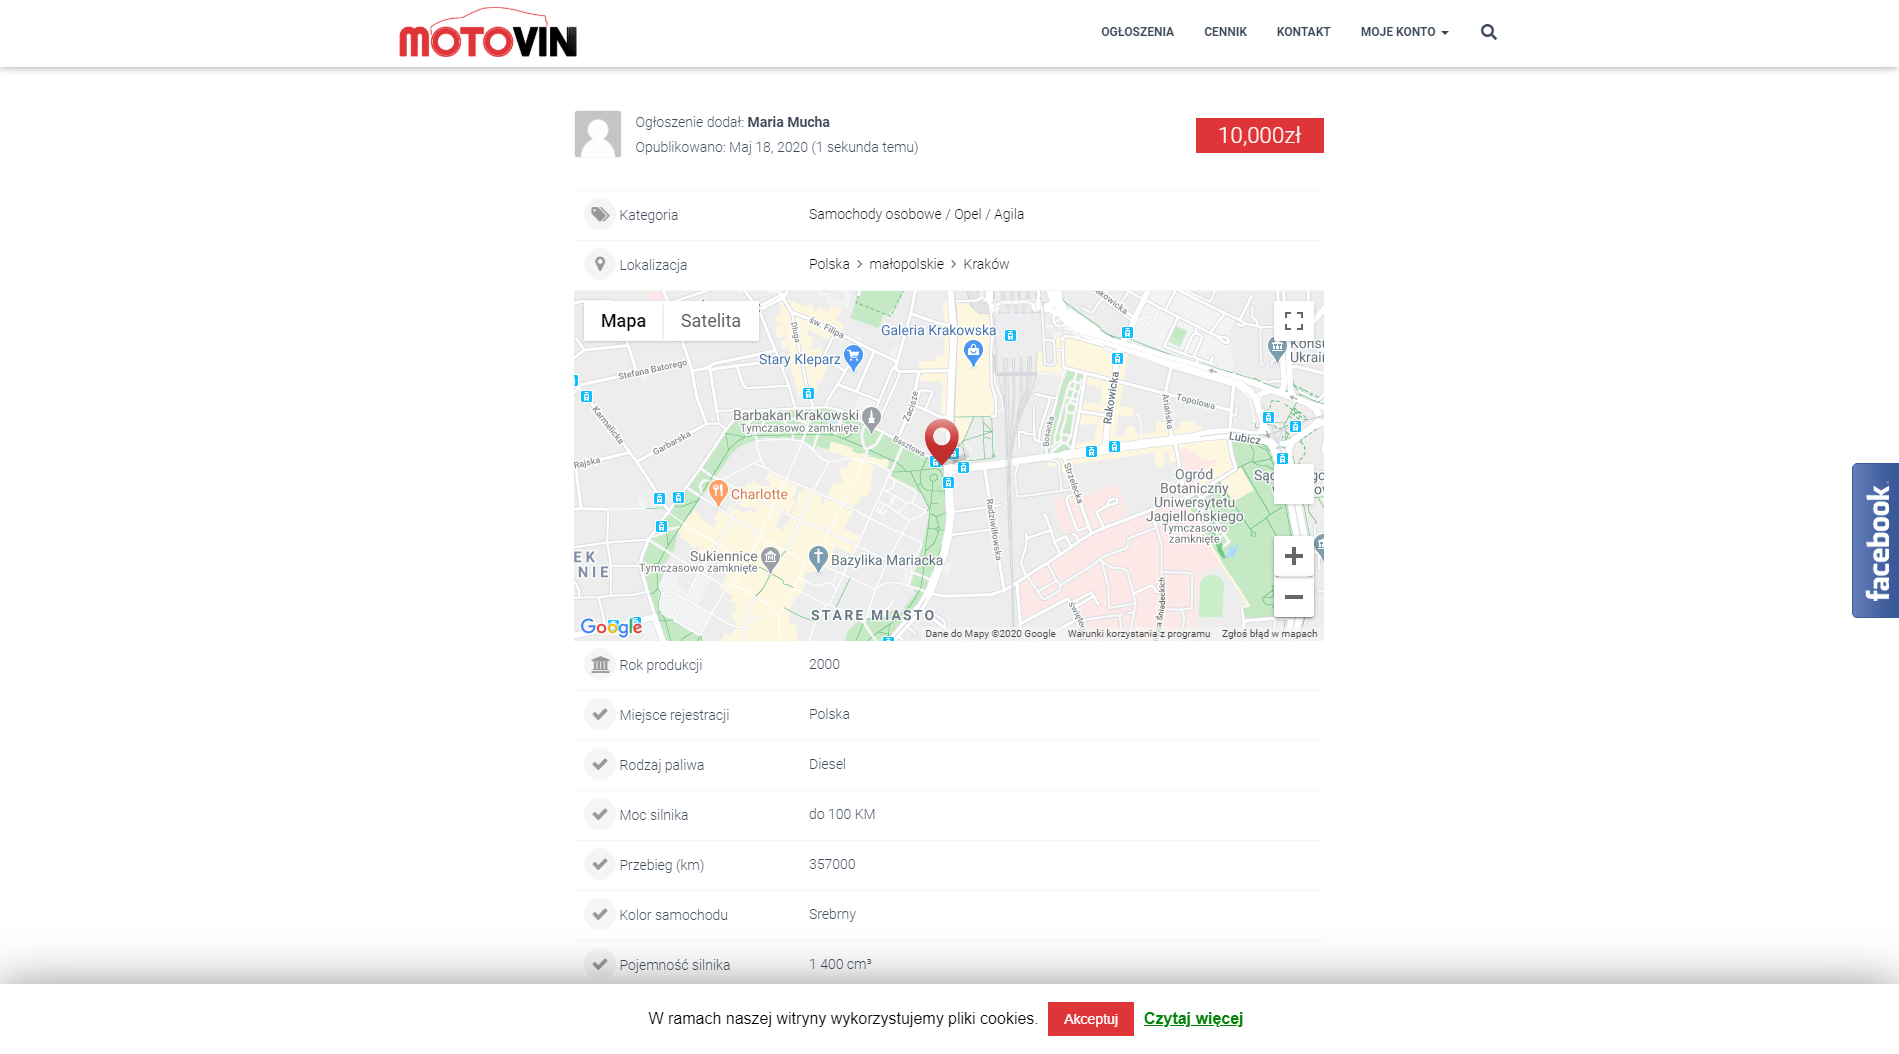Open the Kontakt menu item
The height and width of the screenshot is (1054, 1899).
pos(1302,31)
